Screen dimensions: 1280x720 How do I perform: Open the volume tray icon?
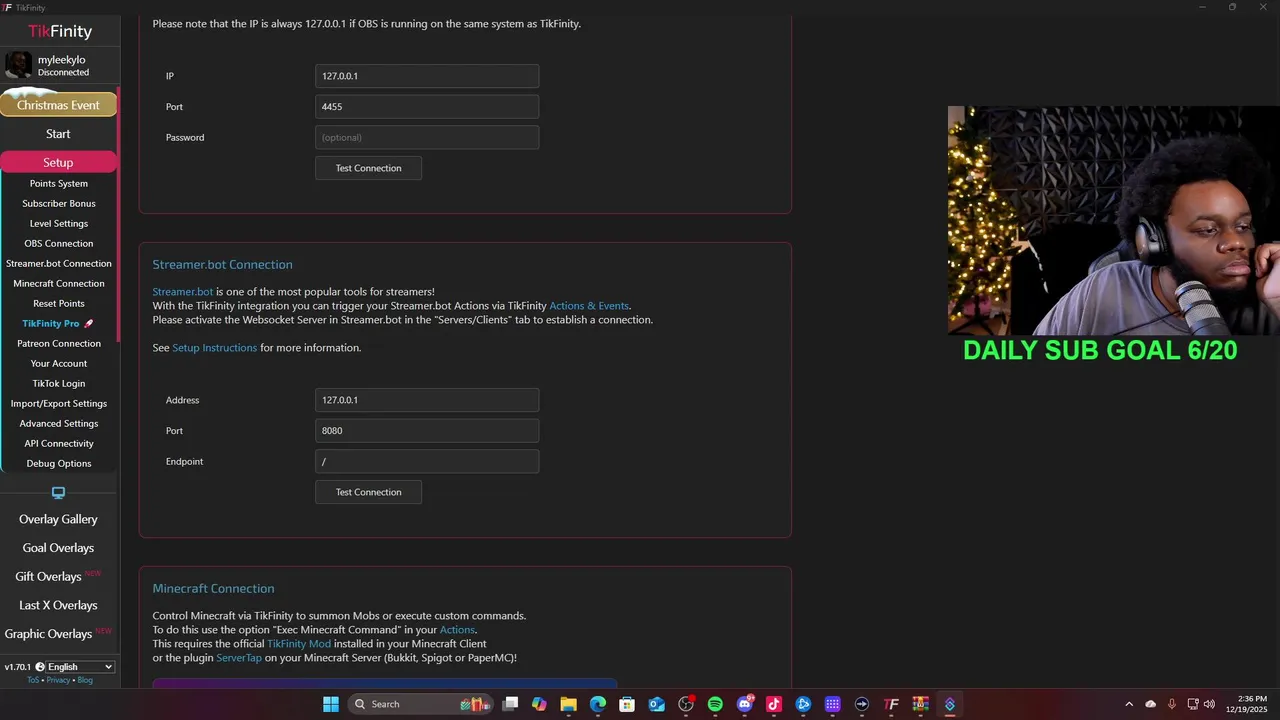(1209, 704)
